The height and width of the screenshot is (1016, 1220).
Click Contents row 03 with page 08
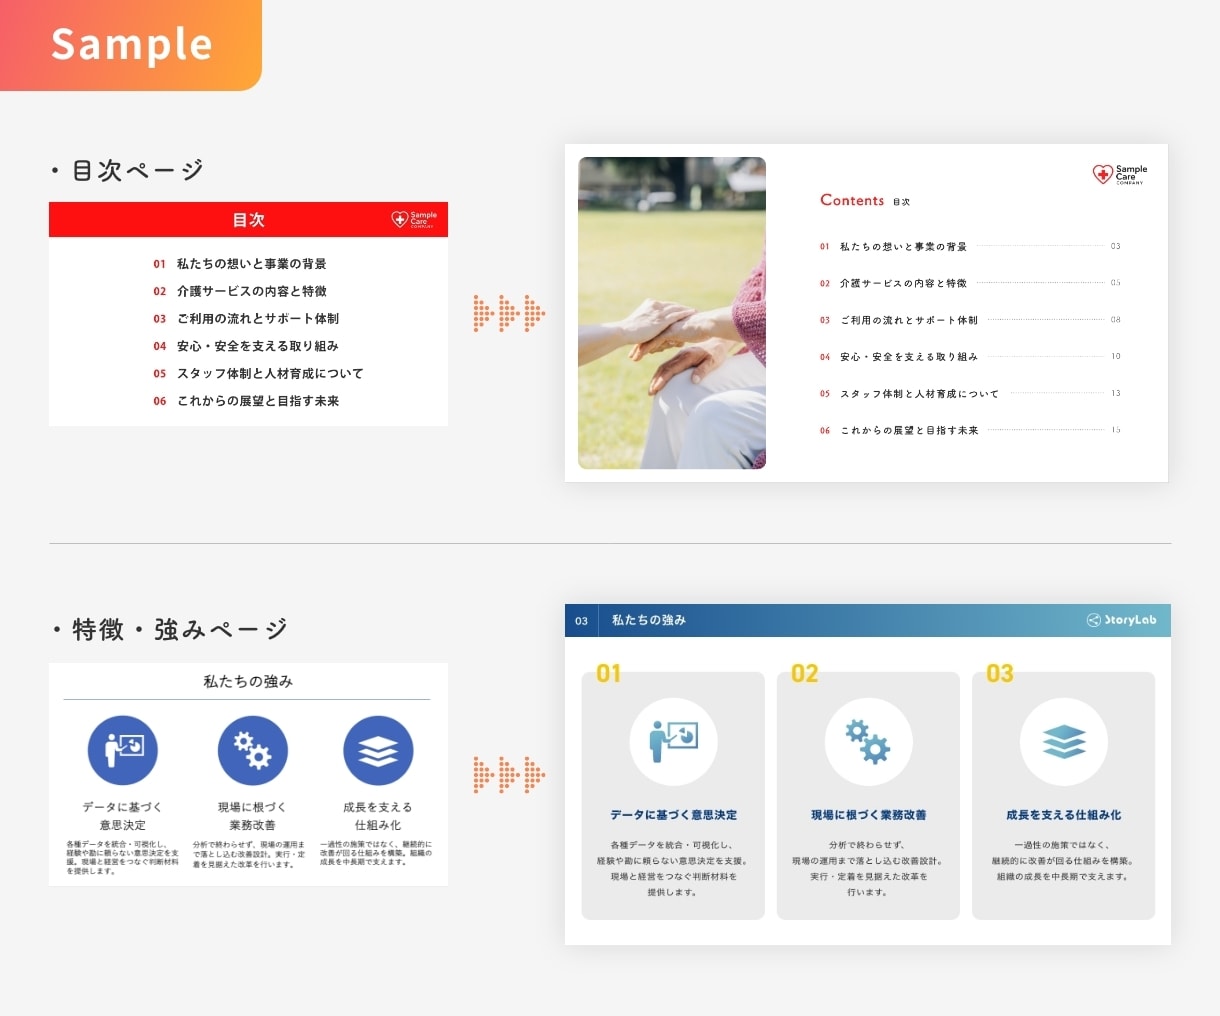point(970,320)
